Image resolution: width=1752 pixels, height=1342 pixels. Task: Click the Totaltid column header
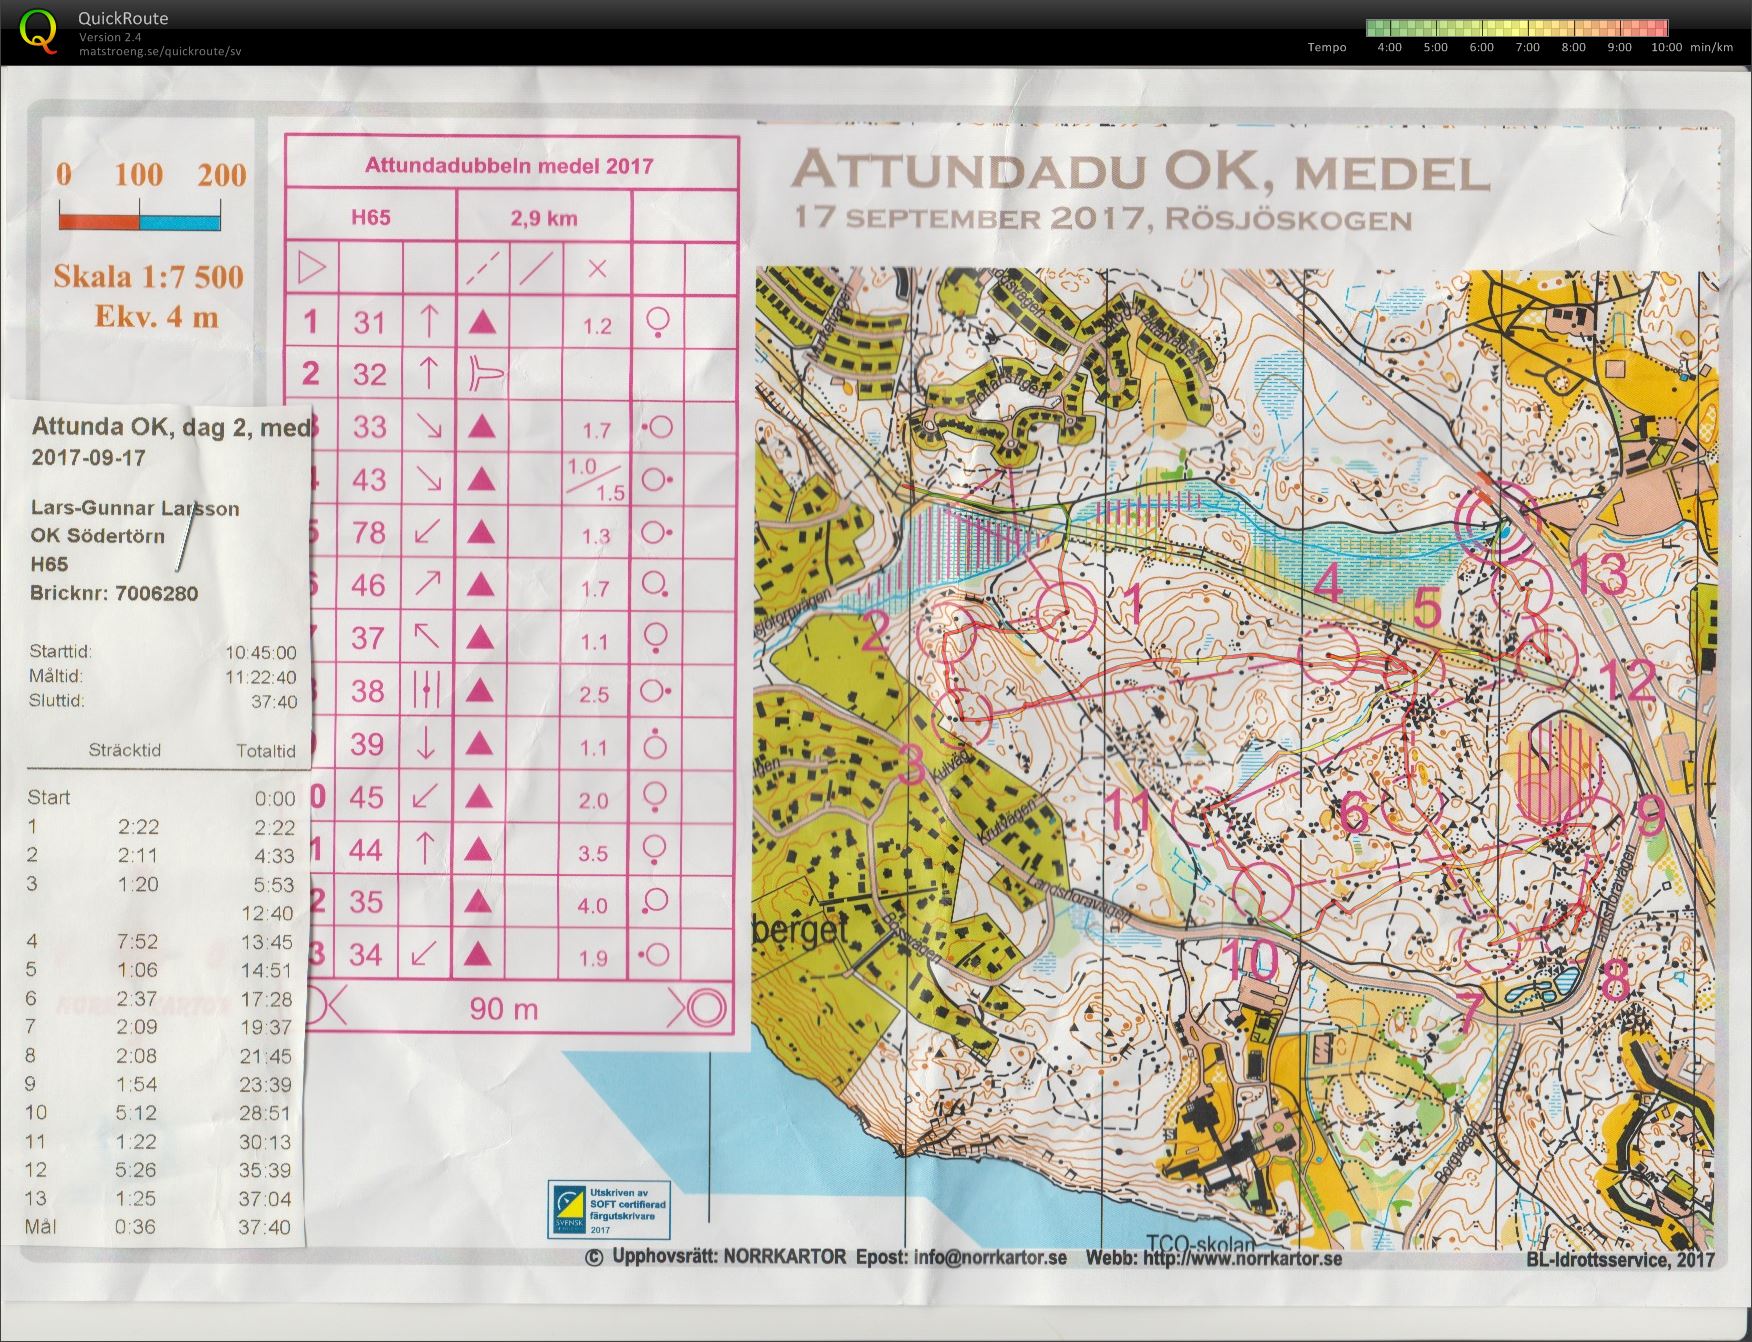[266, 751]
